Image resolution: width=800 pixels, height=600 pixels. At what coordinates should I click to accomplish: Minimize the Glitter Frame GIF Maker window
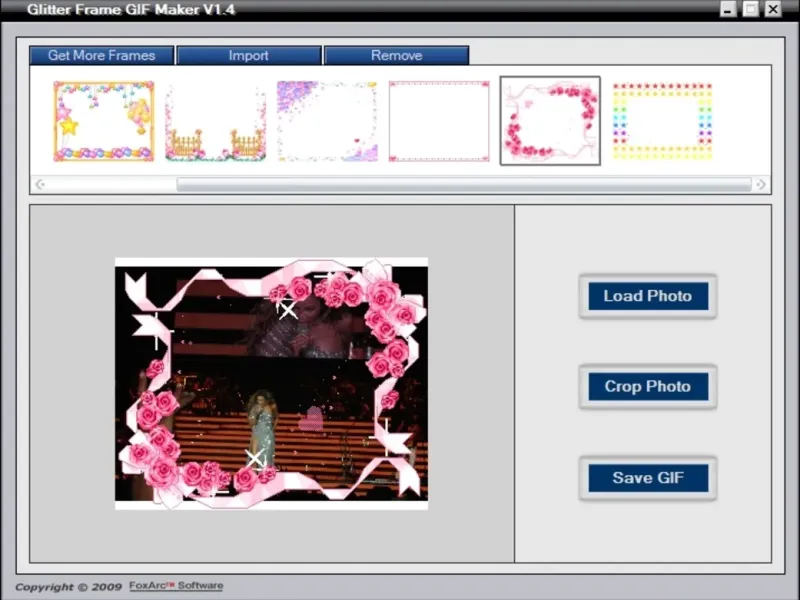(728, 9)
